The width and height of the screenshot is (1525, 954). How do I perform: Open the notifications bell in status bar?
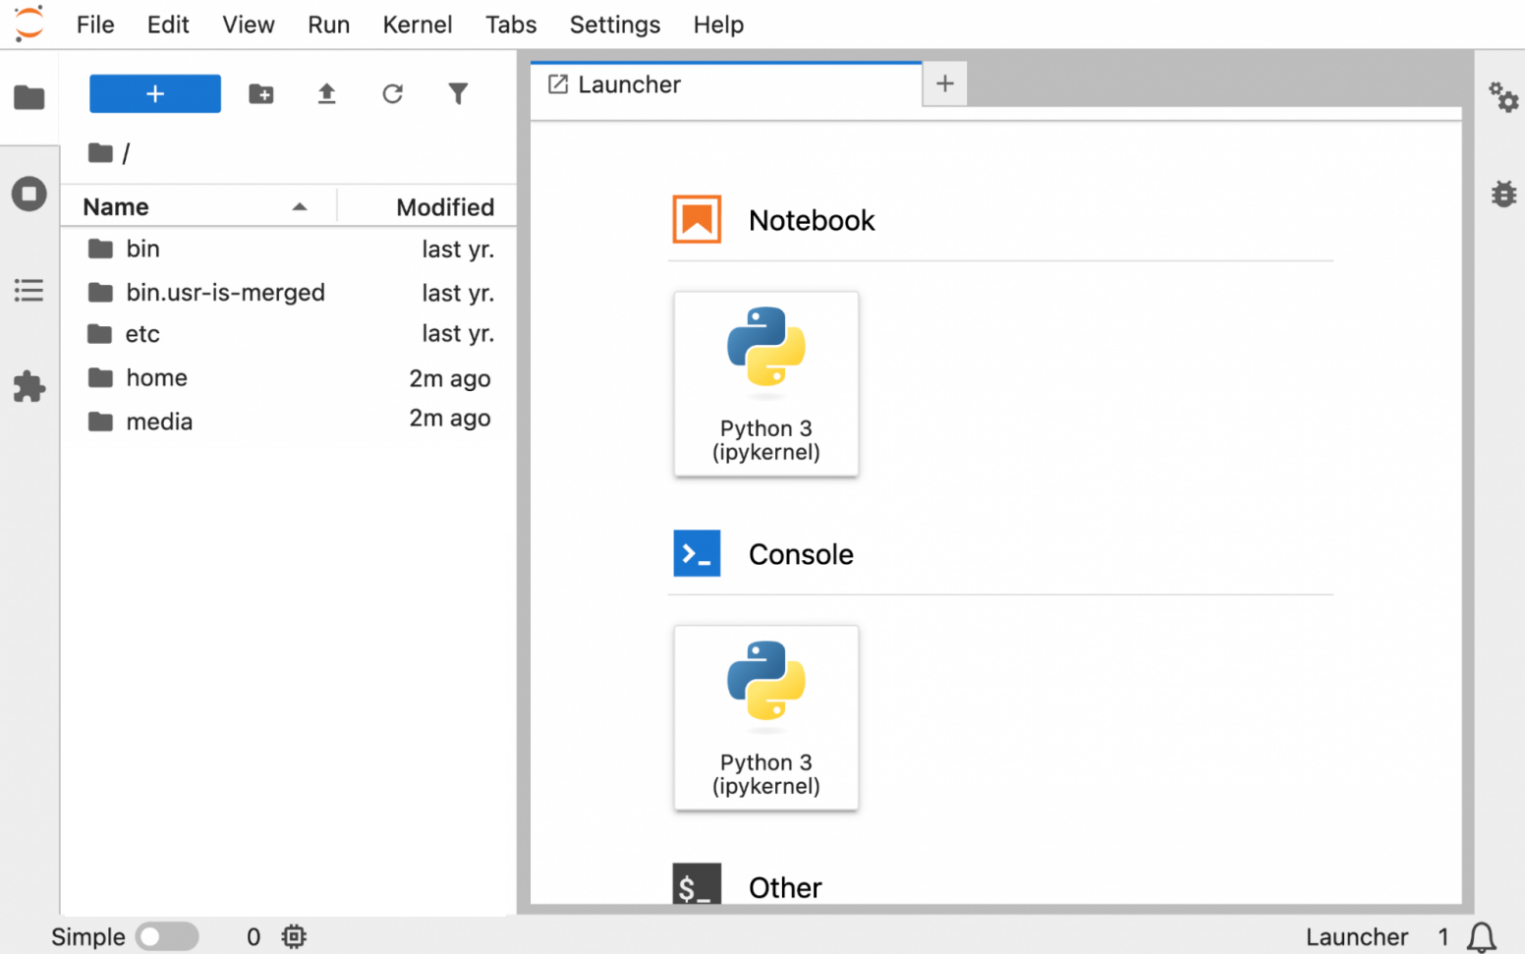[x=1481, y=937]
